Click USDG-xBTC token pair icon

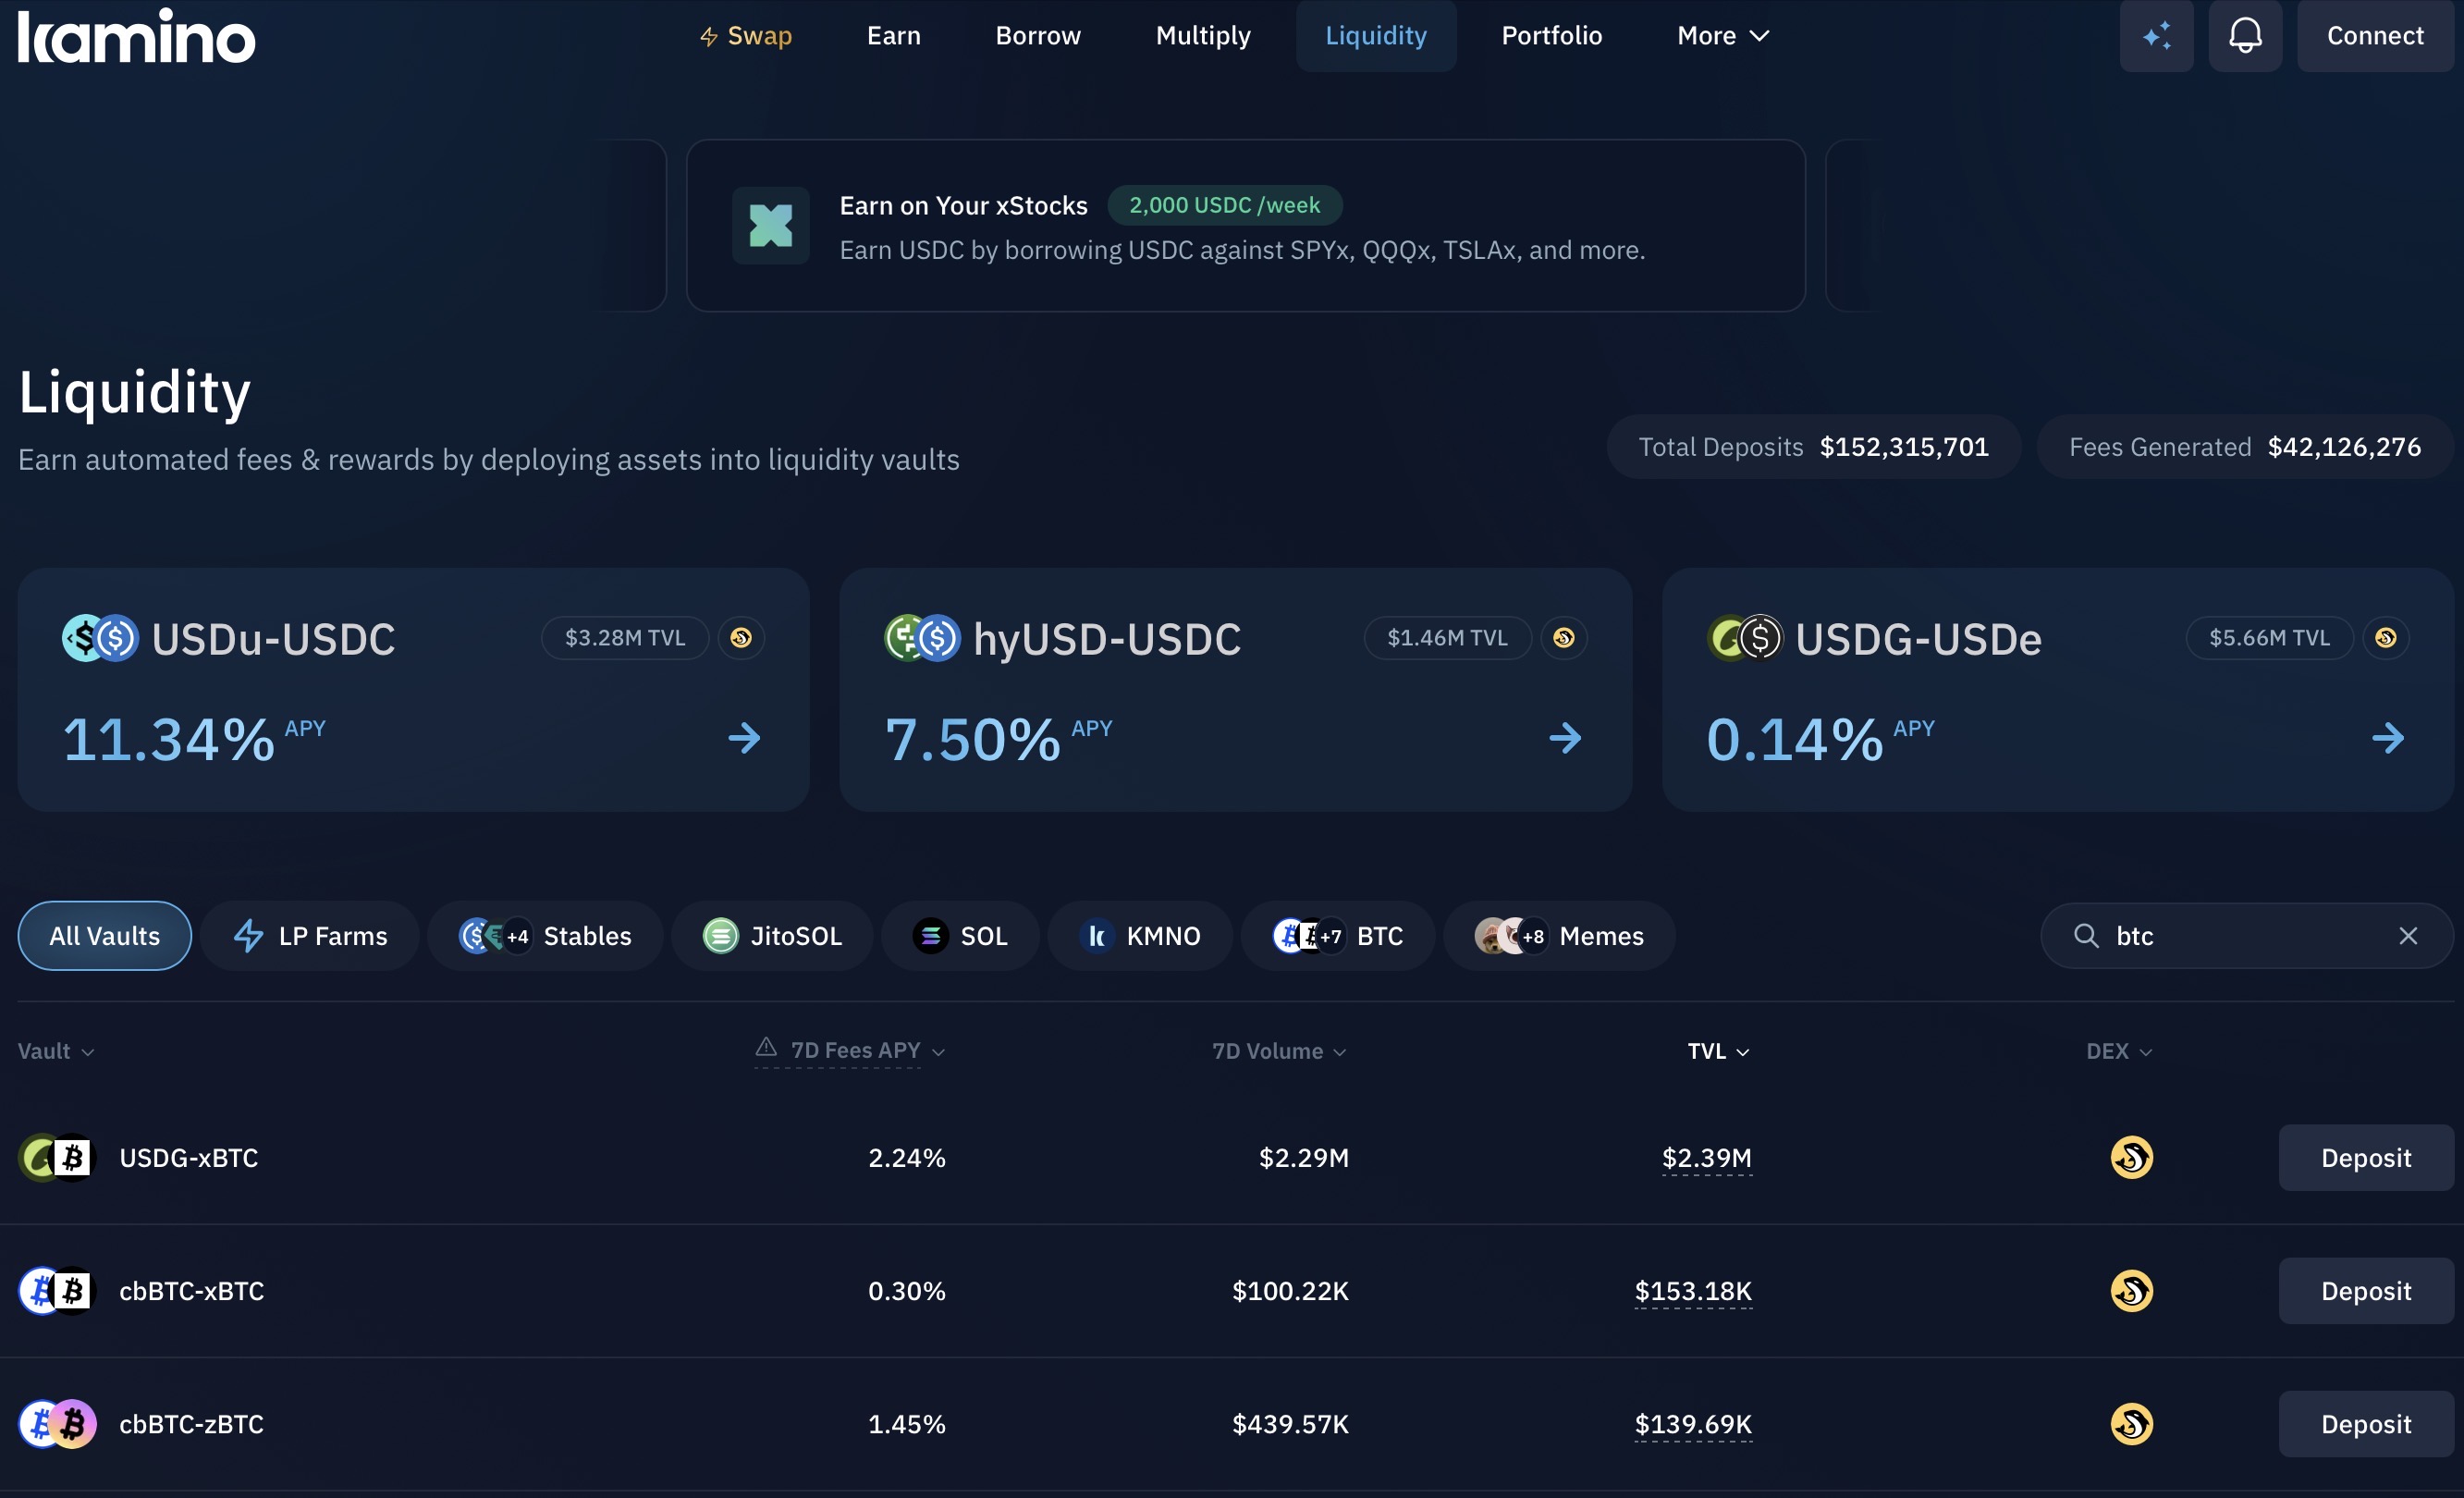tap(57, 1158)
